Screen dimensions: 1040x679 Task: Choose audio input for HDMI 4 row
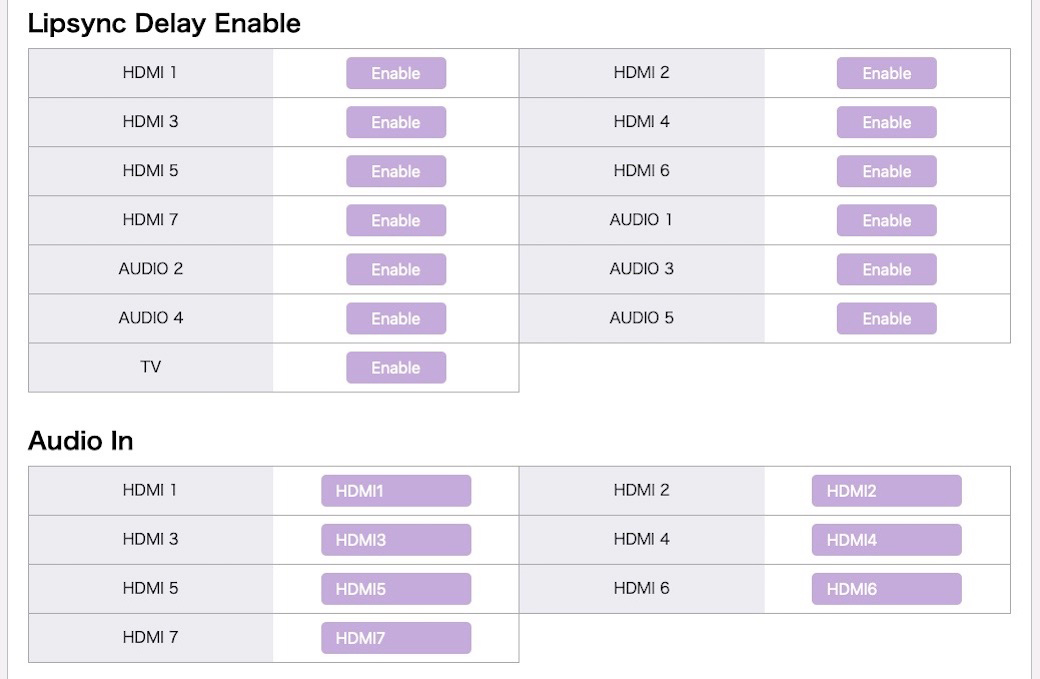coord(886,540)
